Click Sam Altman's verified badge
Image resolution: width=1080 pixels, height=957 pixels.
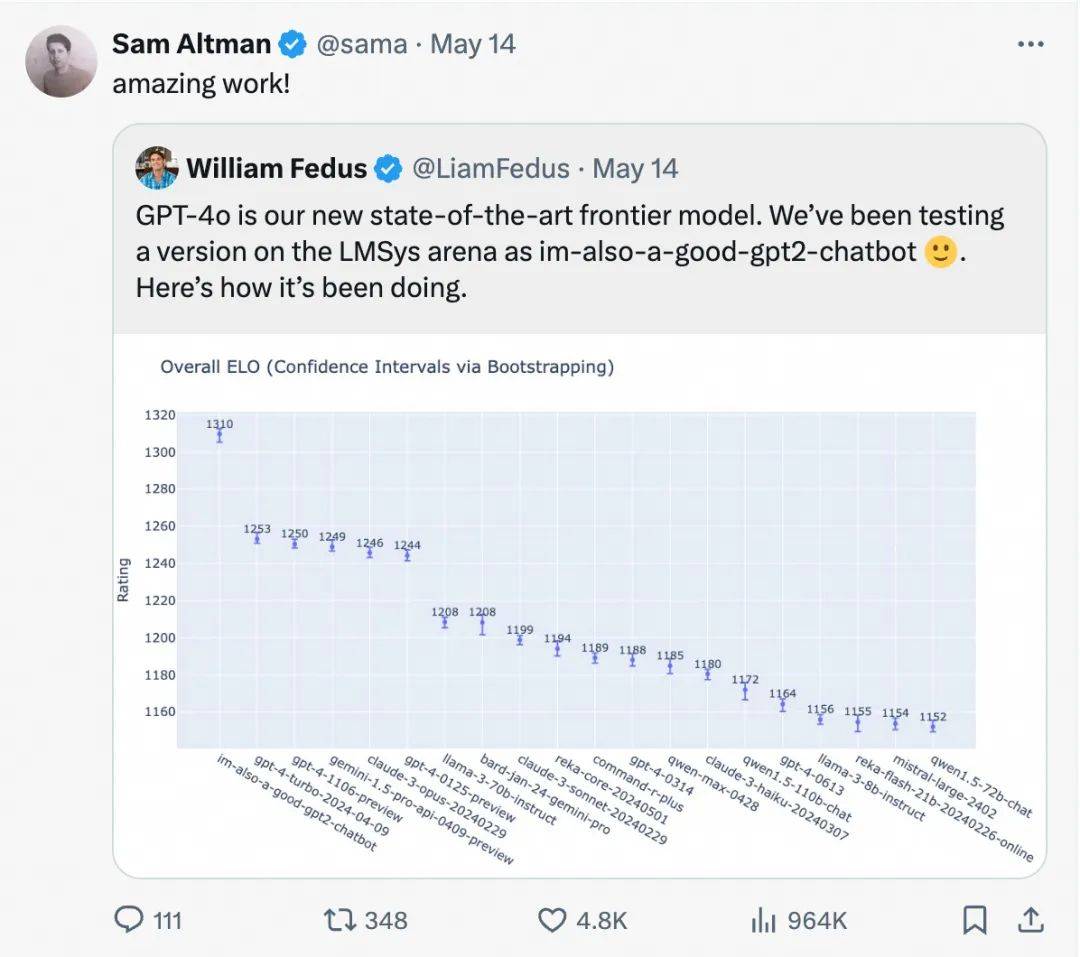(292, 44)
